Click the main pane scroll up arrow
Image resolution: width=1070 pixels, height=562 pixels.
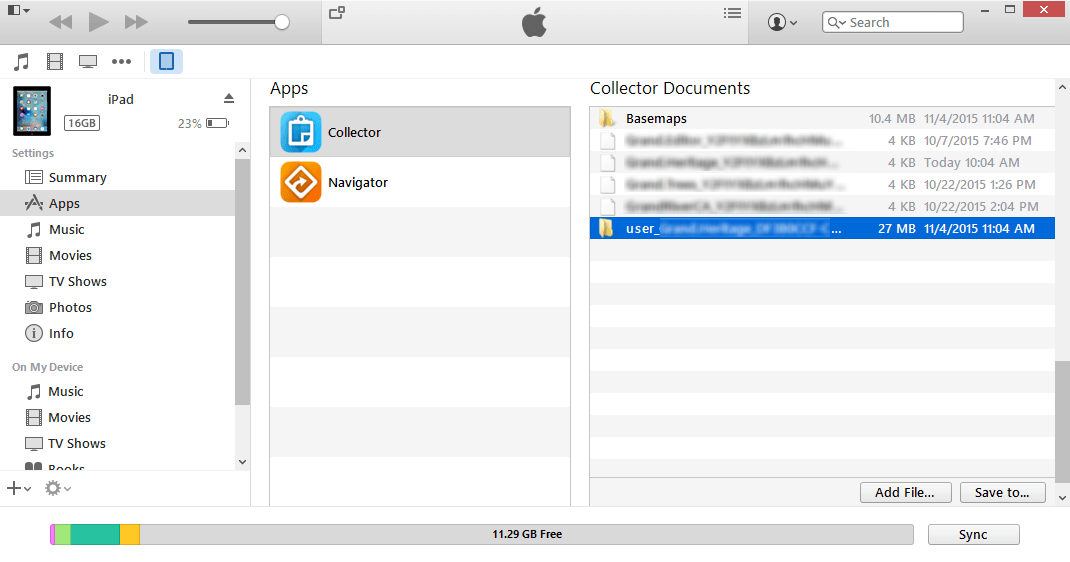point(1062,87)
